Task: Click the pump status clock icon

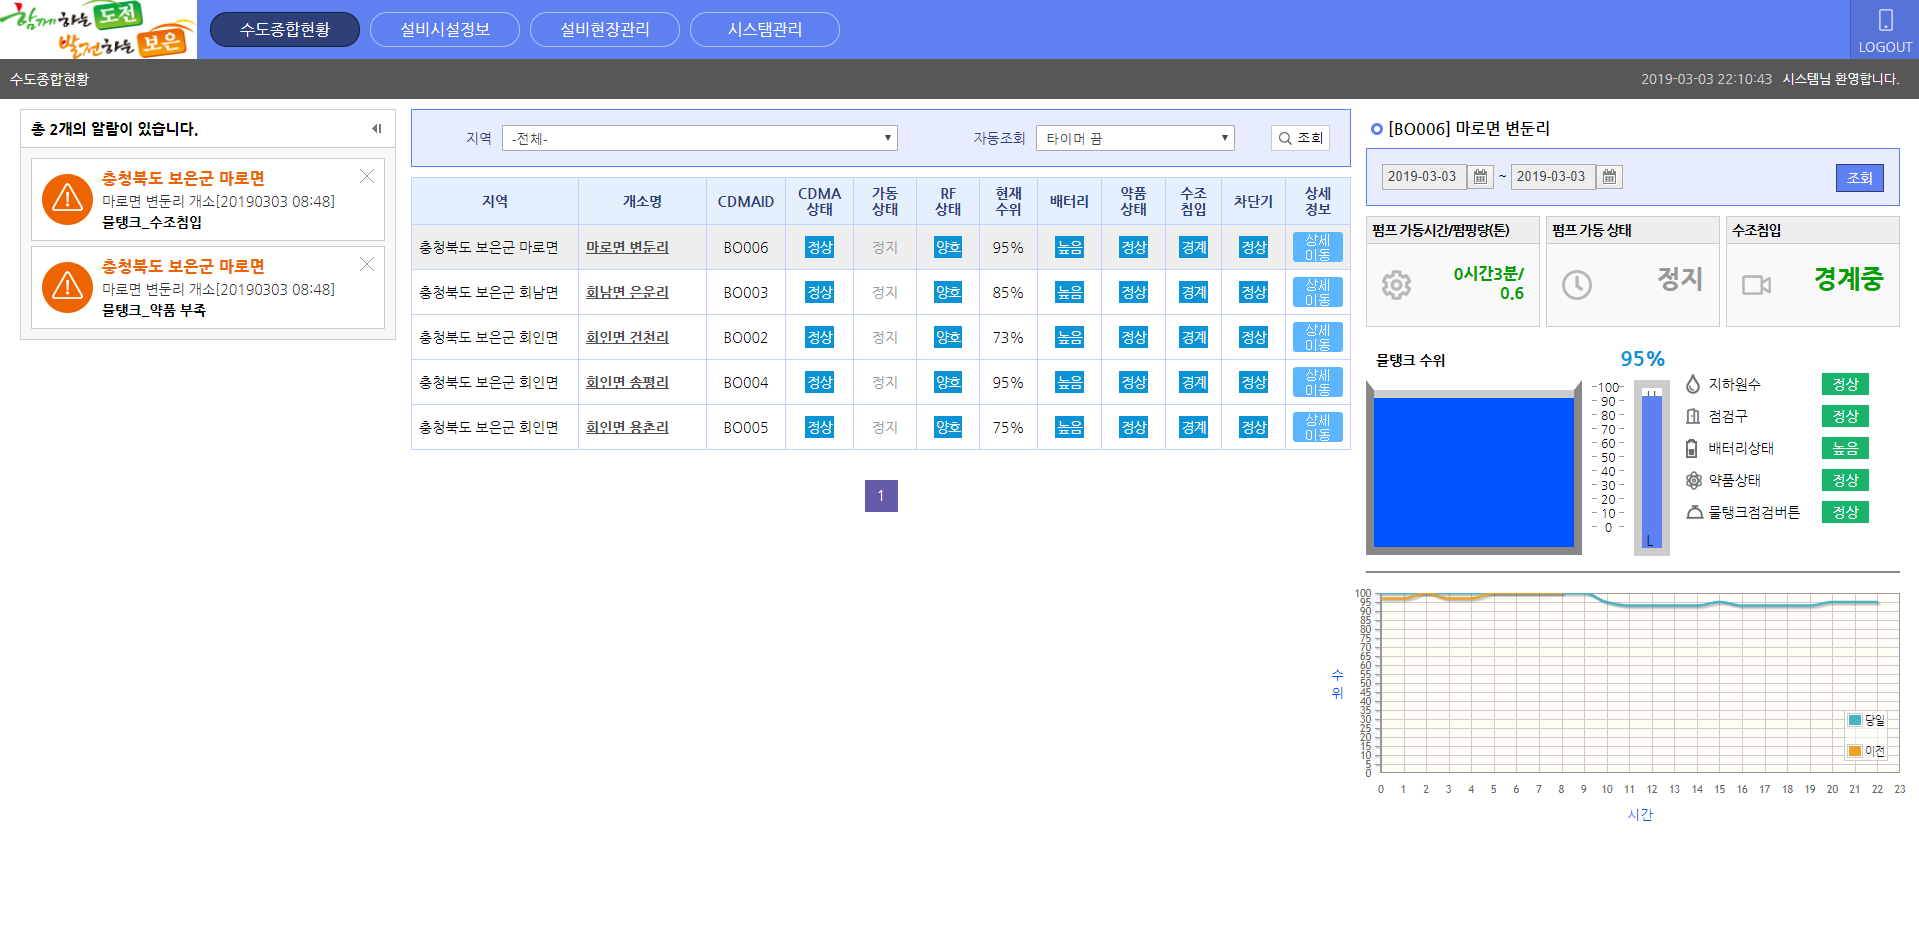Action: tap(1576, 285)
